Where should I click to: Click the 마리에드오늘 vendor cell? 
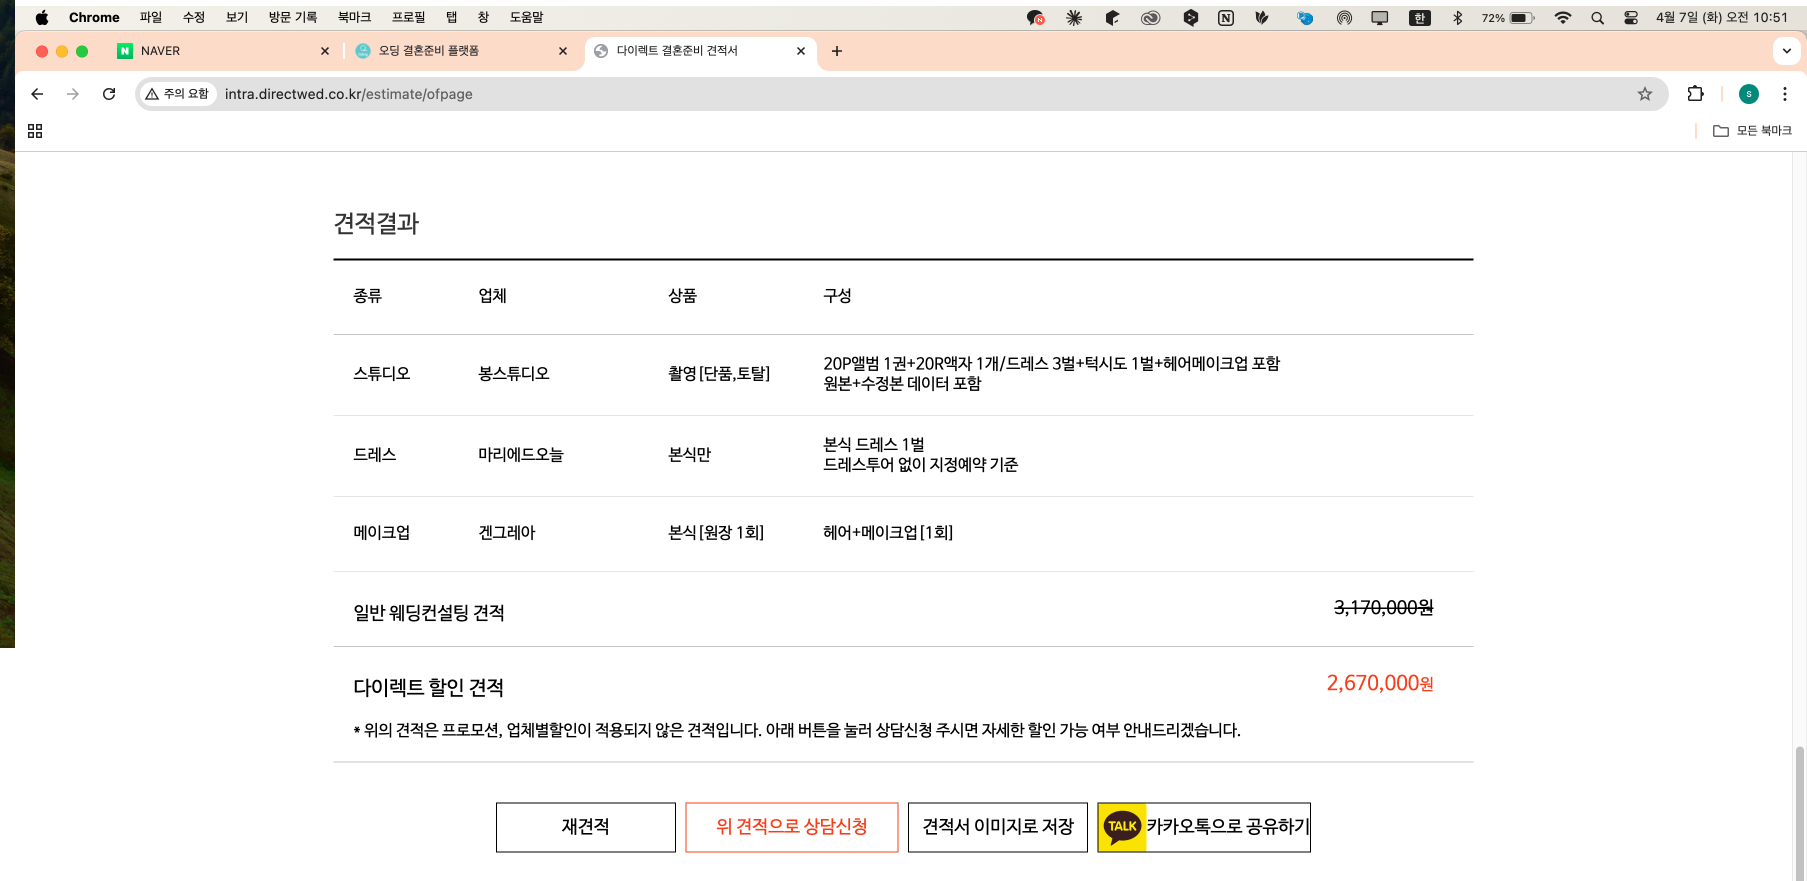click(x=521, y=455)
